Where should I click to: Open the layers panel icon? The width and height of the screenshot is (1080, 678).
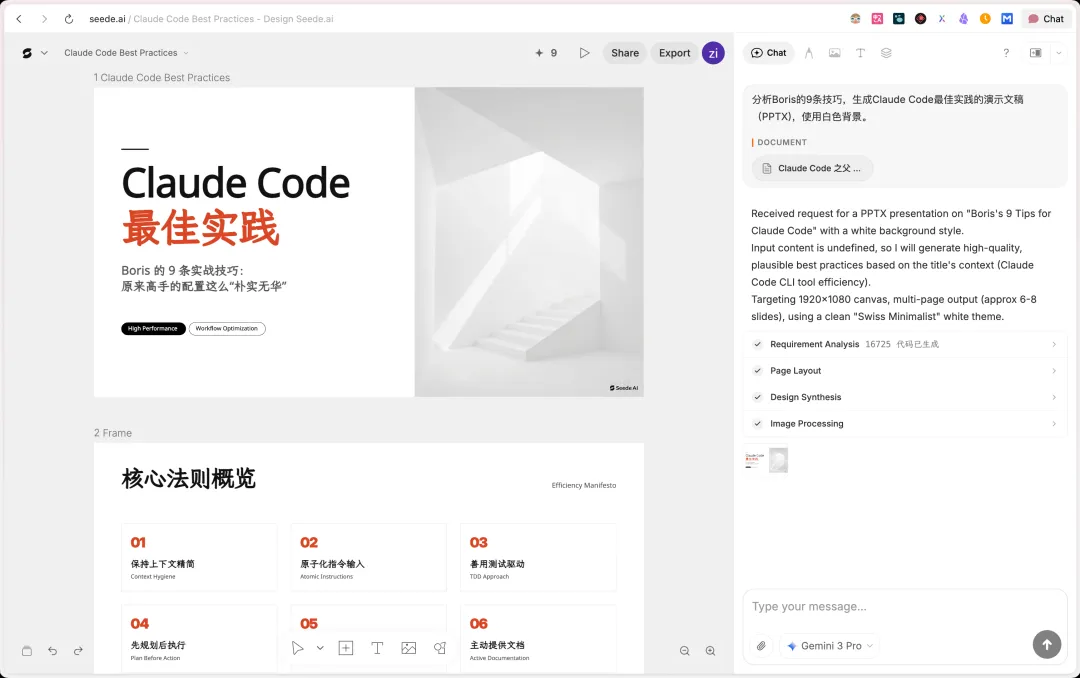pos(886,53)
